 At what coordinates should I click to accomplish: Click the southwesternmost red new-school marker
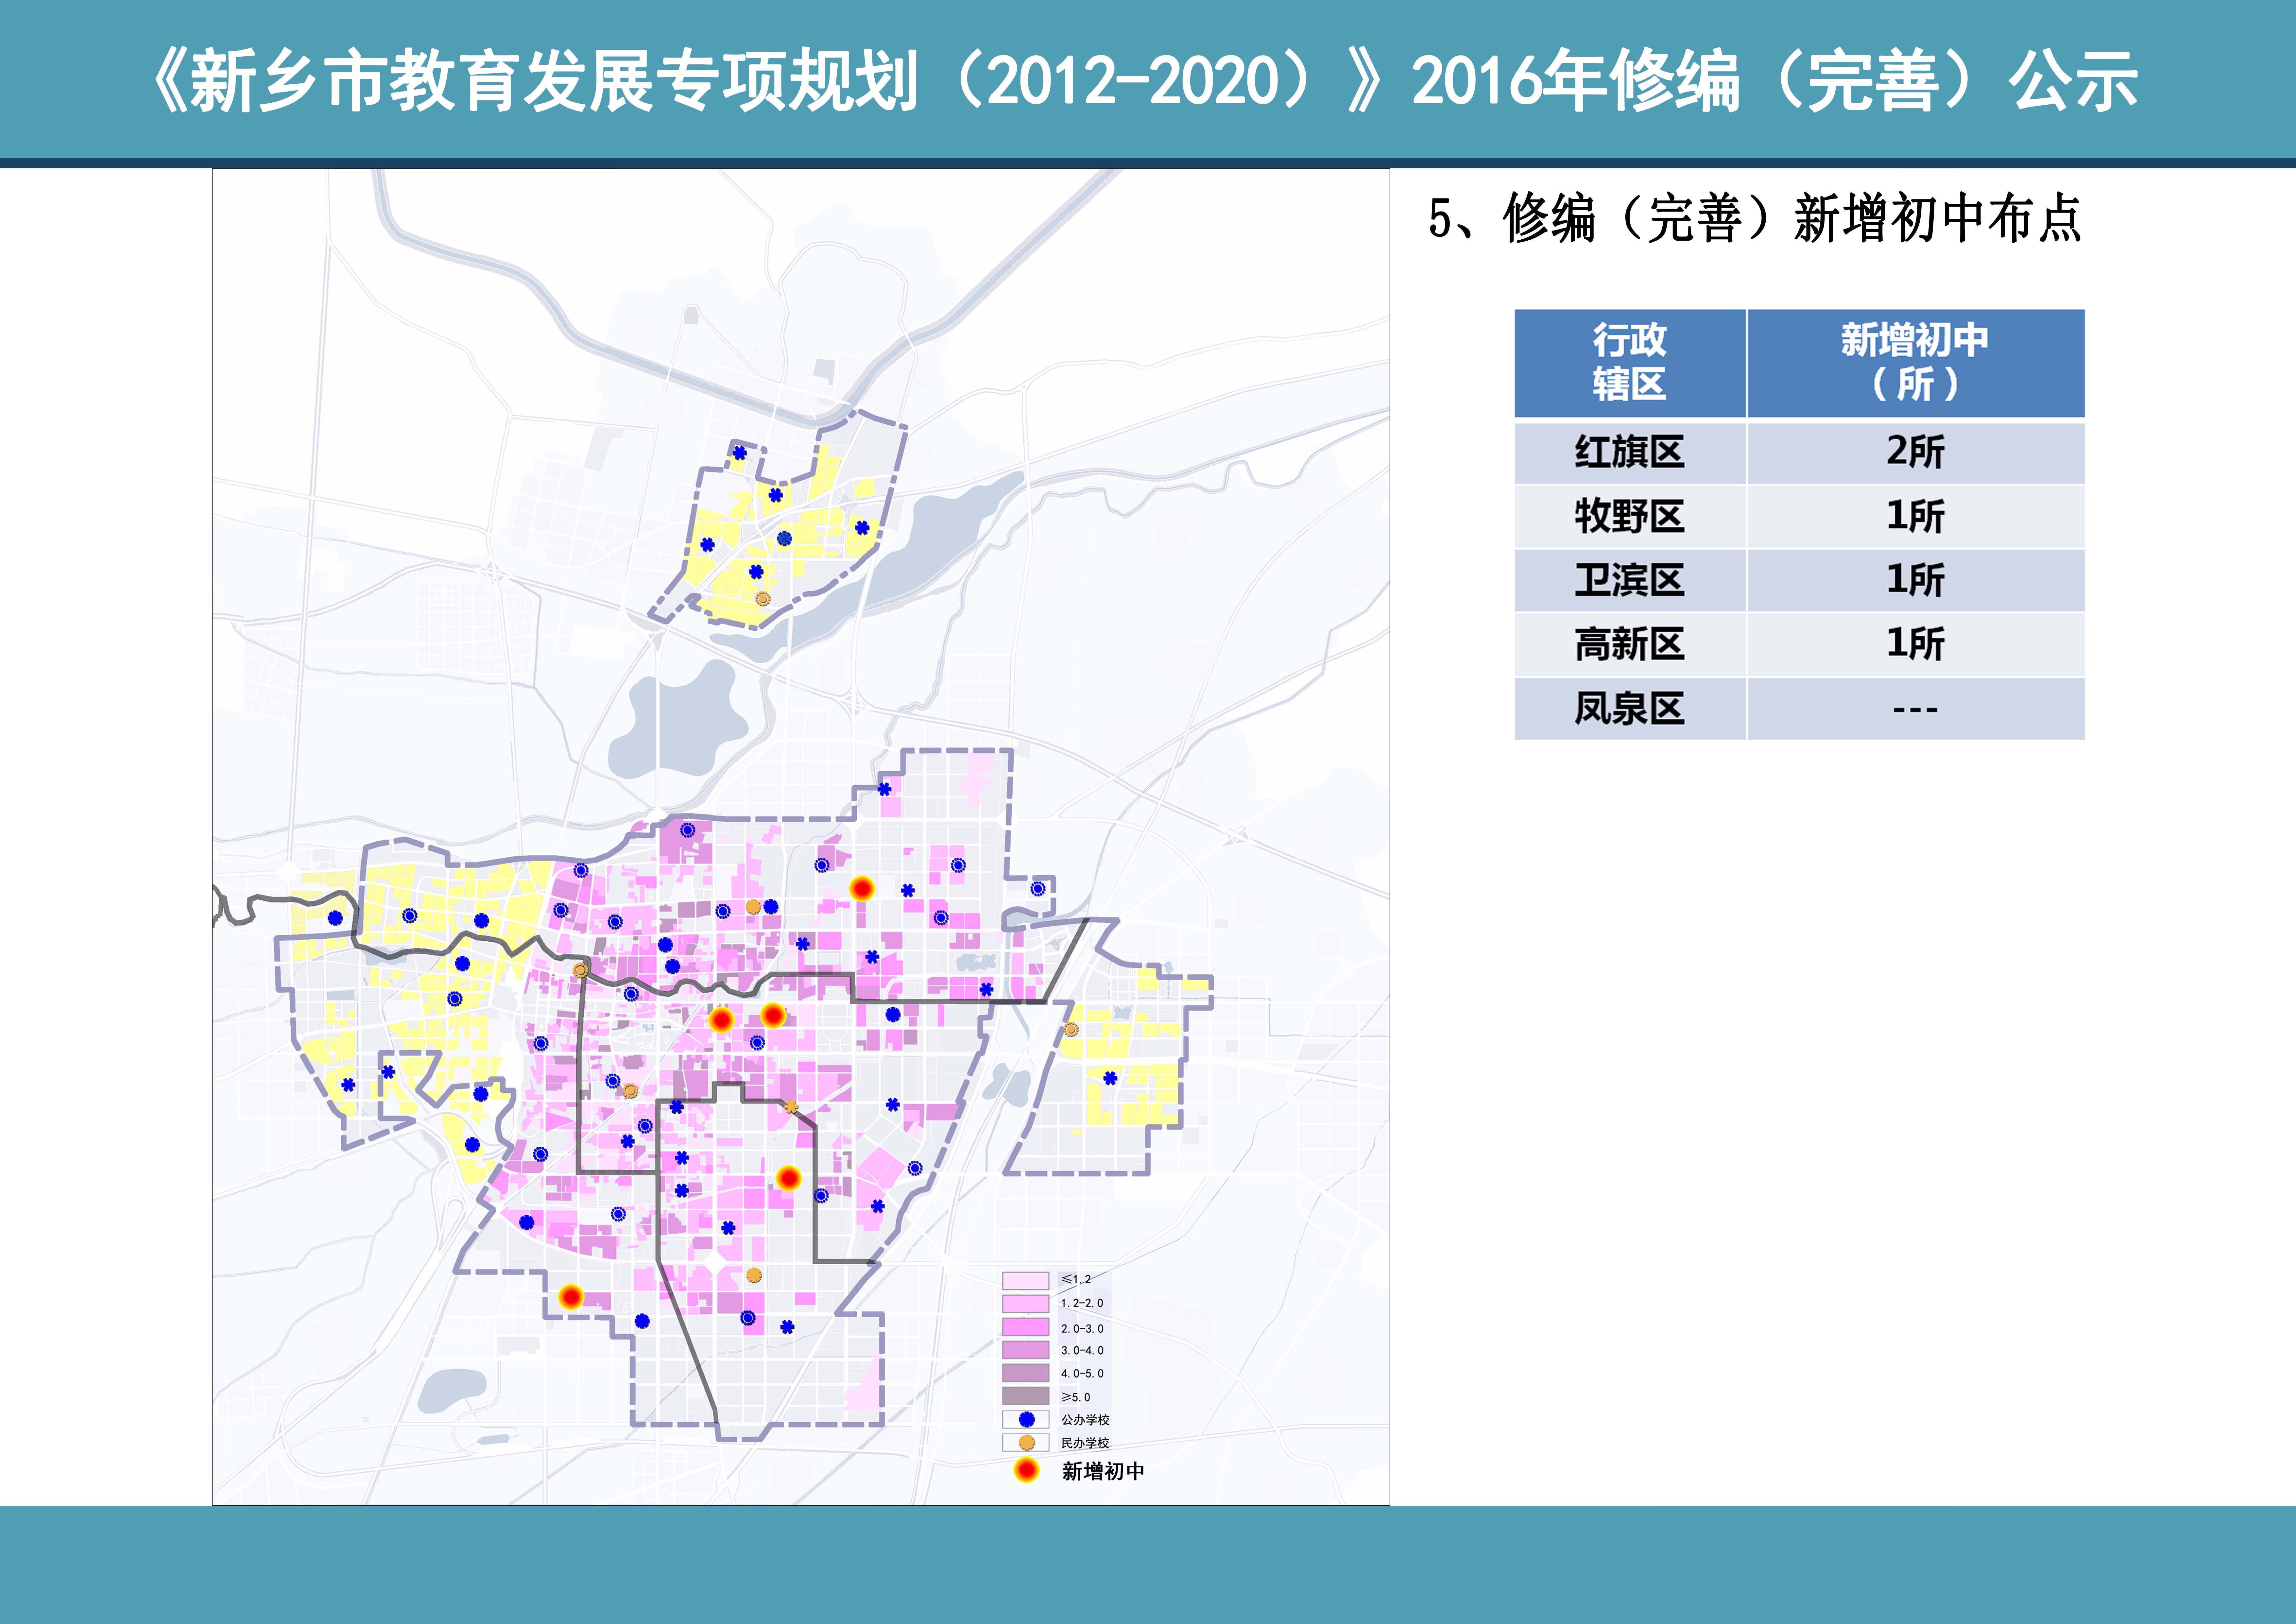click(x=571, y=1297)
